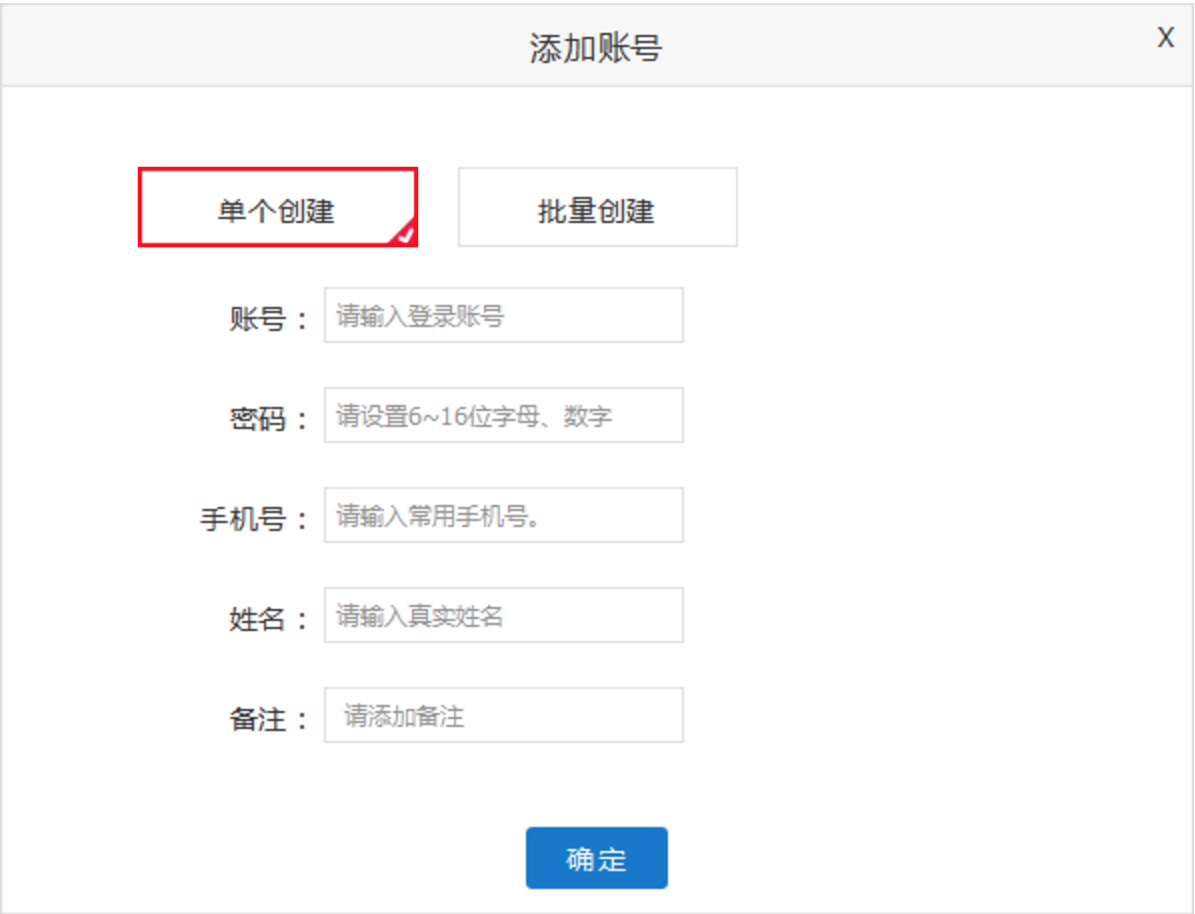This screenshot has width=1195, height=914.
Task: Switch to the 批量创建 tab
Action: [597, 208]
